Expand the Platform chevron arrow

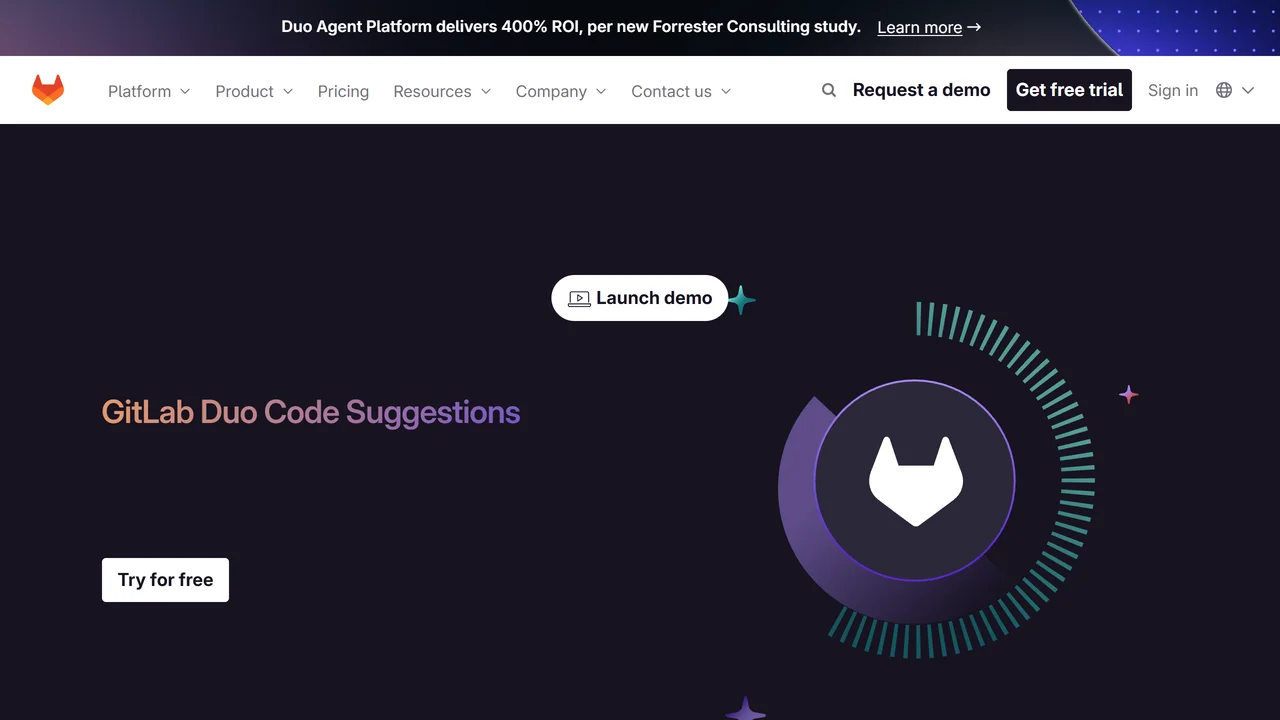pos(185,91)
